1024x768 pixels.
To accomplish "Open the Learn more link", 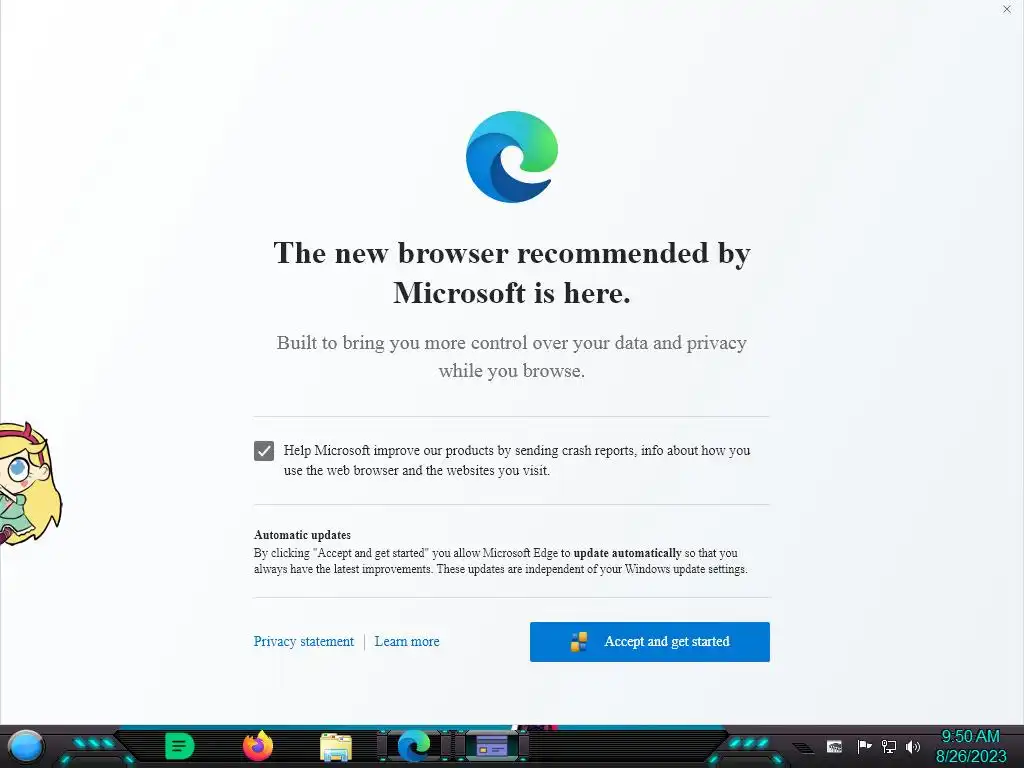I will tap(407, 641).
